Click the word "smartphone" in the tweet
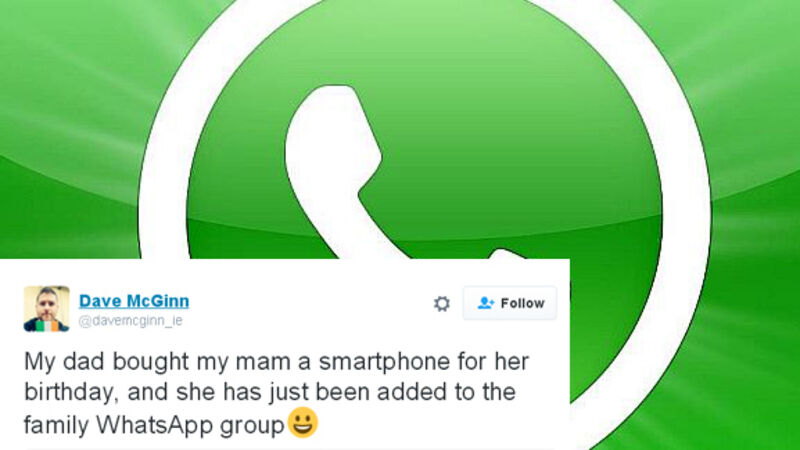 pyautogui.click(x=385, y=362)
